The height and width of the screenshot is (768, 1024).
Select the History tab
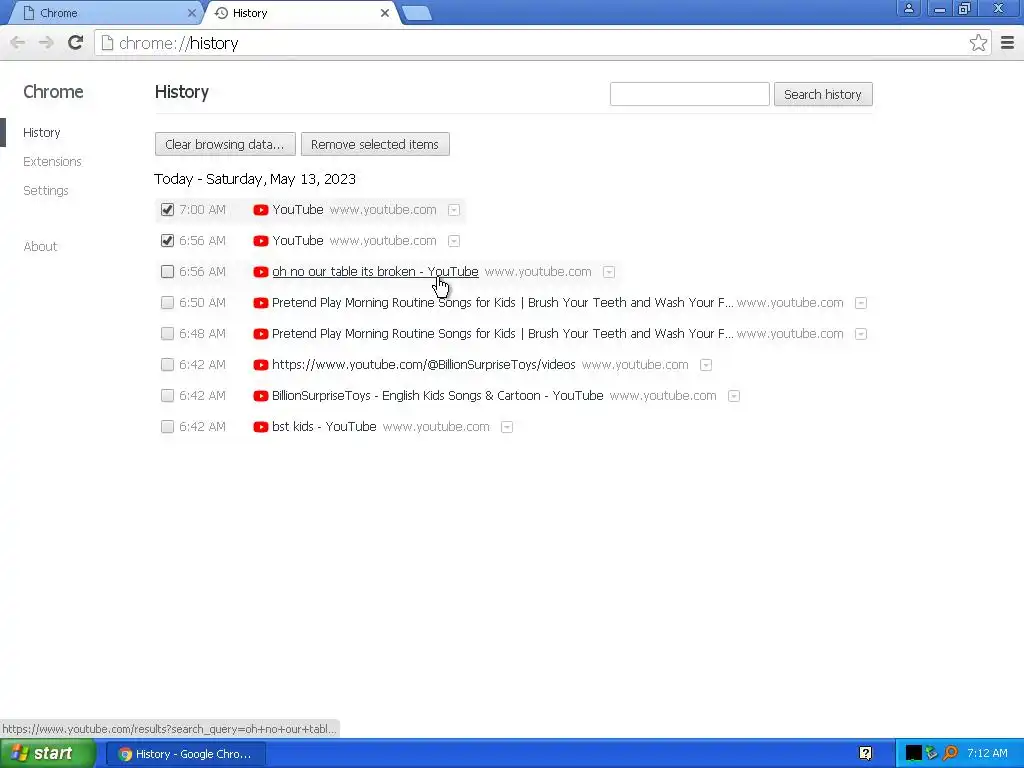click(x=300, y=13)
